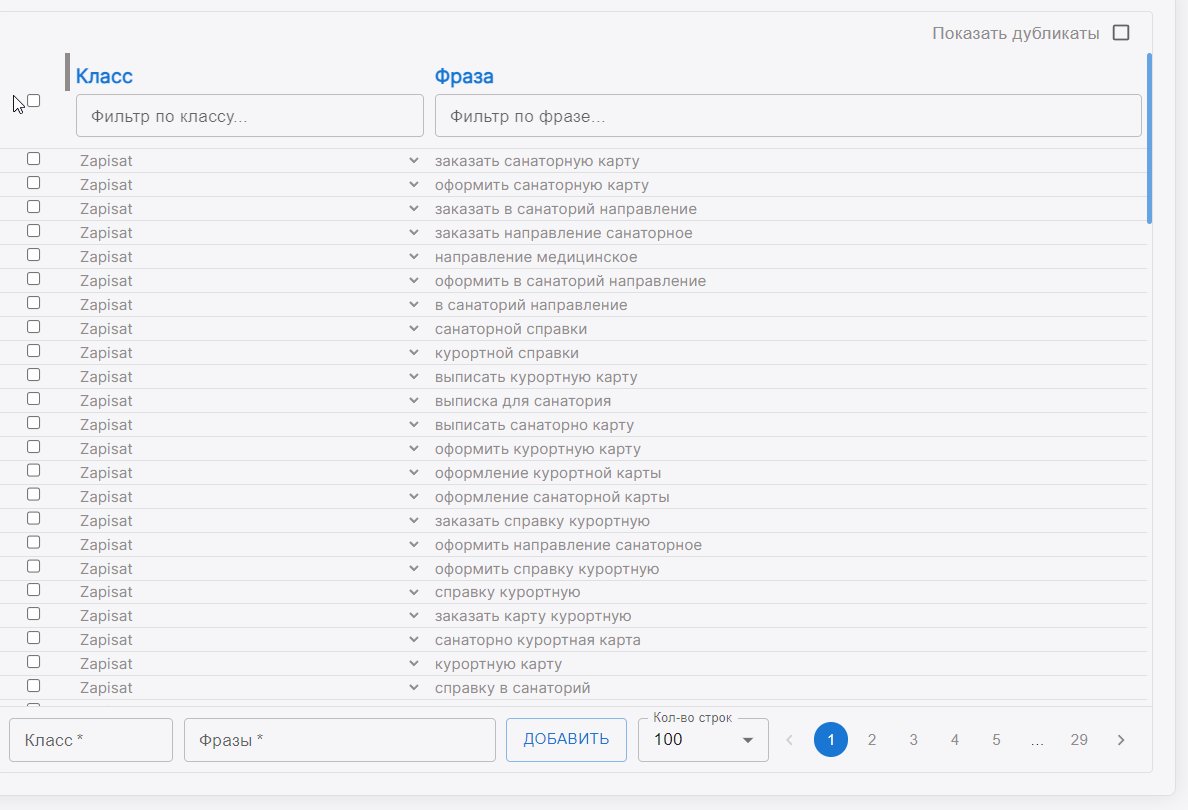Select checkbox for row направление медицинское
This screenshot has width=1188, height=810.
[34, 255]
